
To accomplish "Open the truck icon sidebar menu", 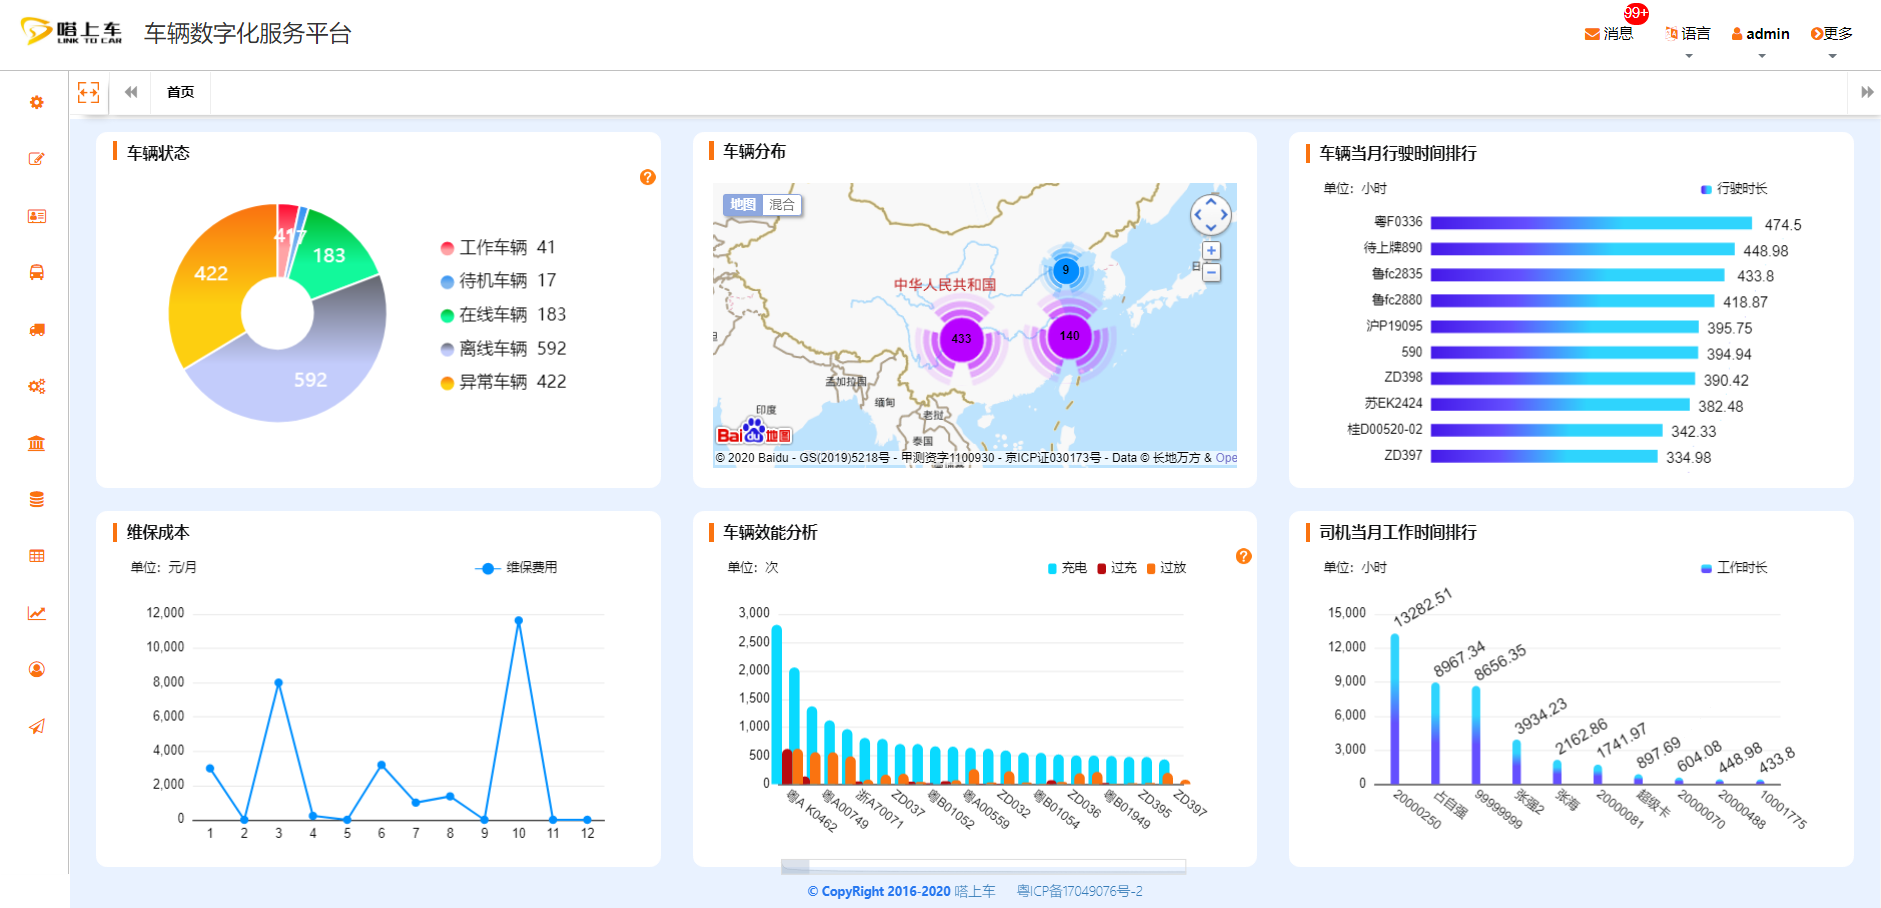I will pos(37,330).
